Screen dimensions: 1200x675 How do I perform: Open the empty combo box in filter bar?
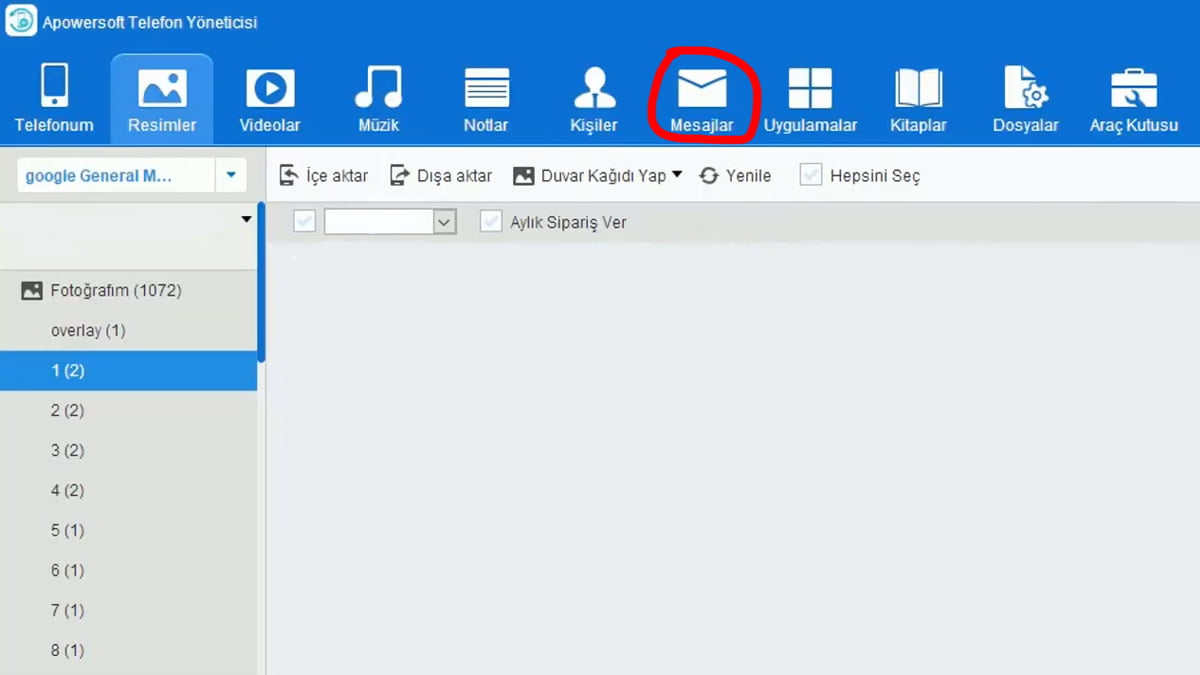click(x=445, y=222)
